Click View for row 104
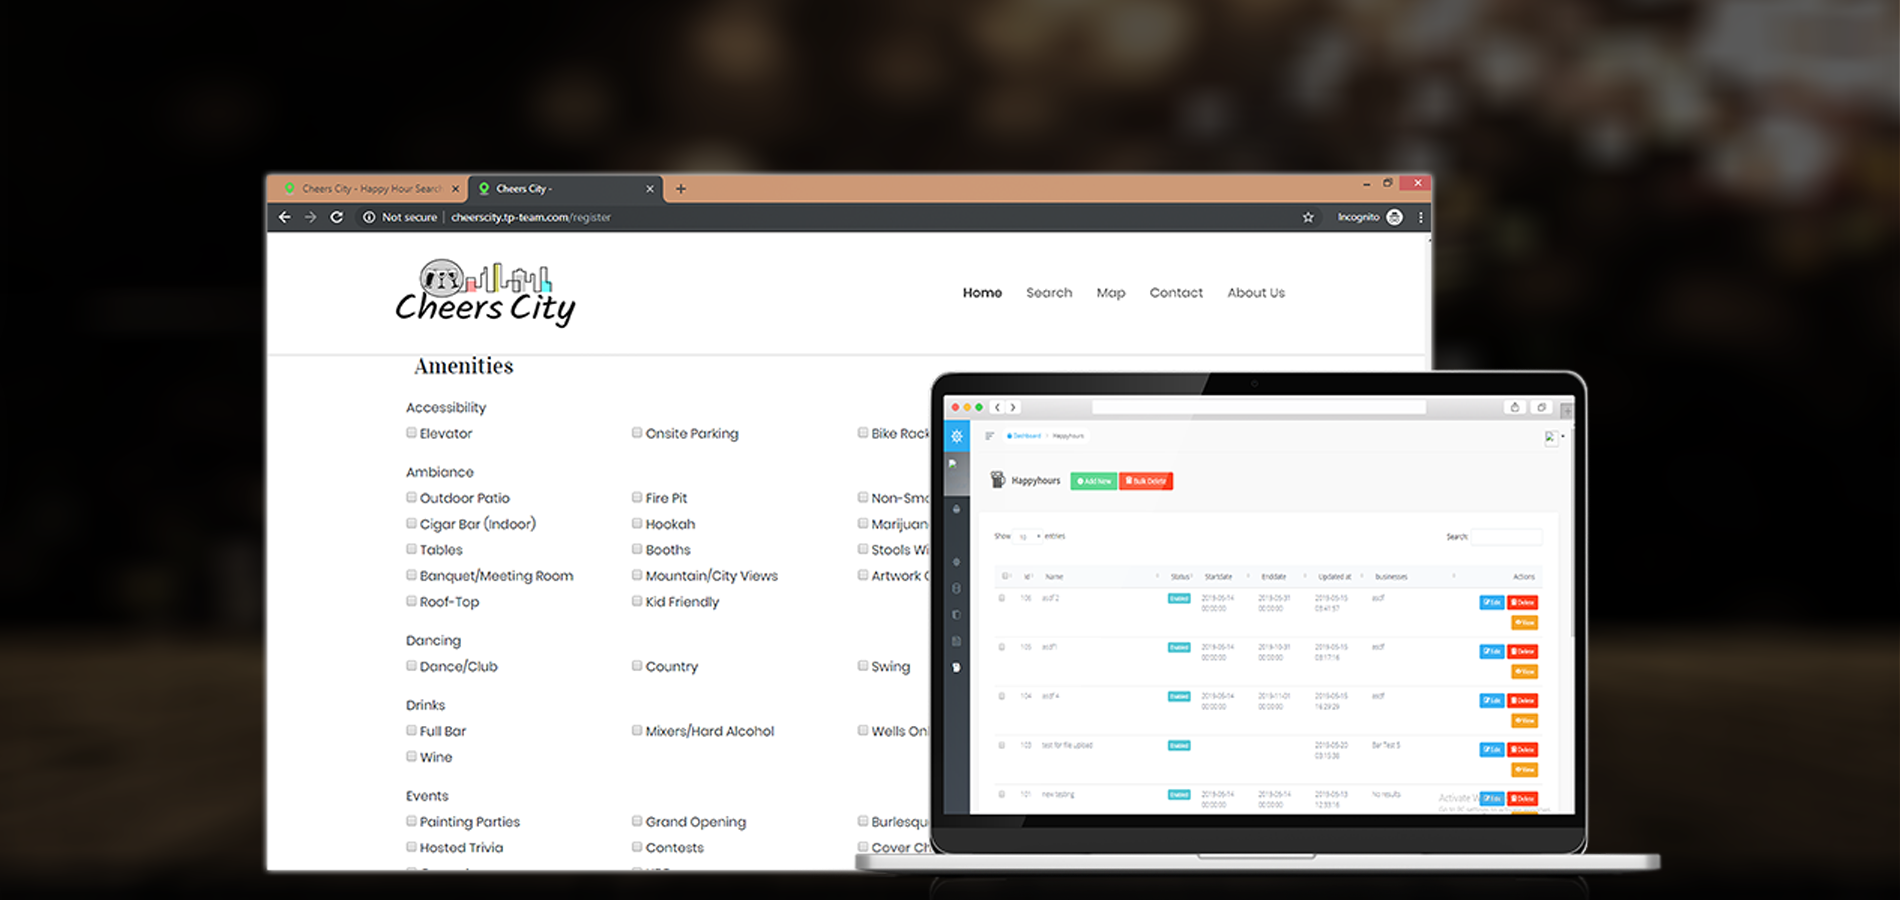Image resolution: width=1900 pixels, height=900 pixels. pyautogui.click(x=1524, y=720)
